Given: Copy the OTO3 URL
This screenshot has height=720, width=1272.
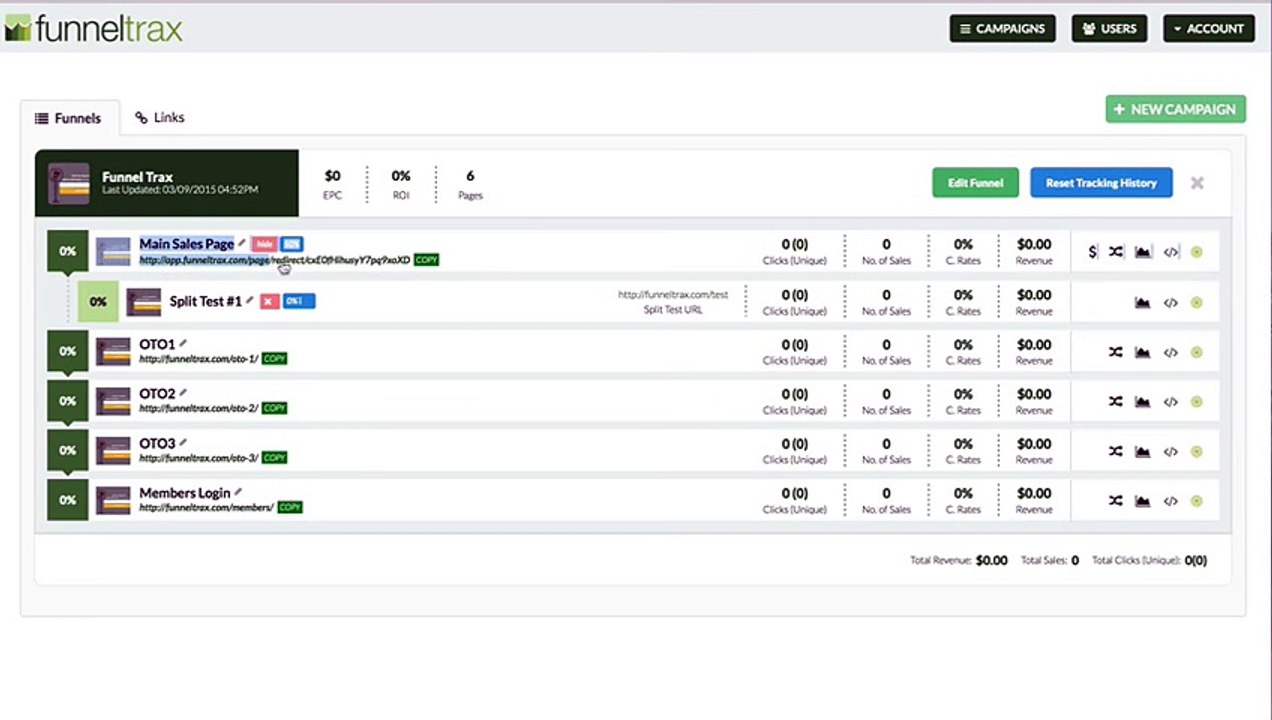Looking at the screenshot, I should [274, 458].
